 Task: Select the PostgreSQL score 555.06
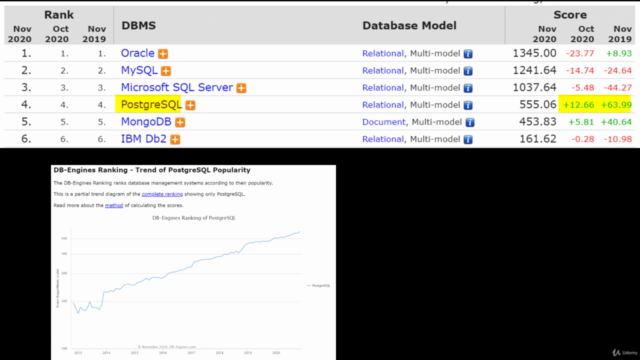(x=538, y=104)
